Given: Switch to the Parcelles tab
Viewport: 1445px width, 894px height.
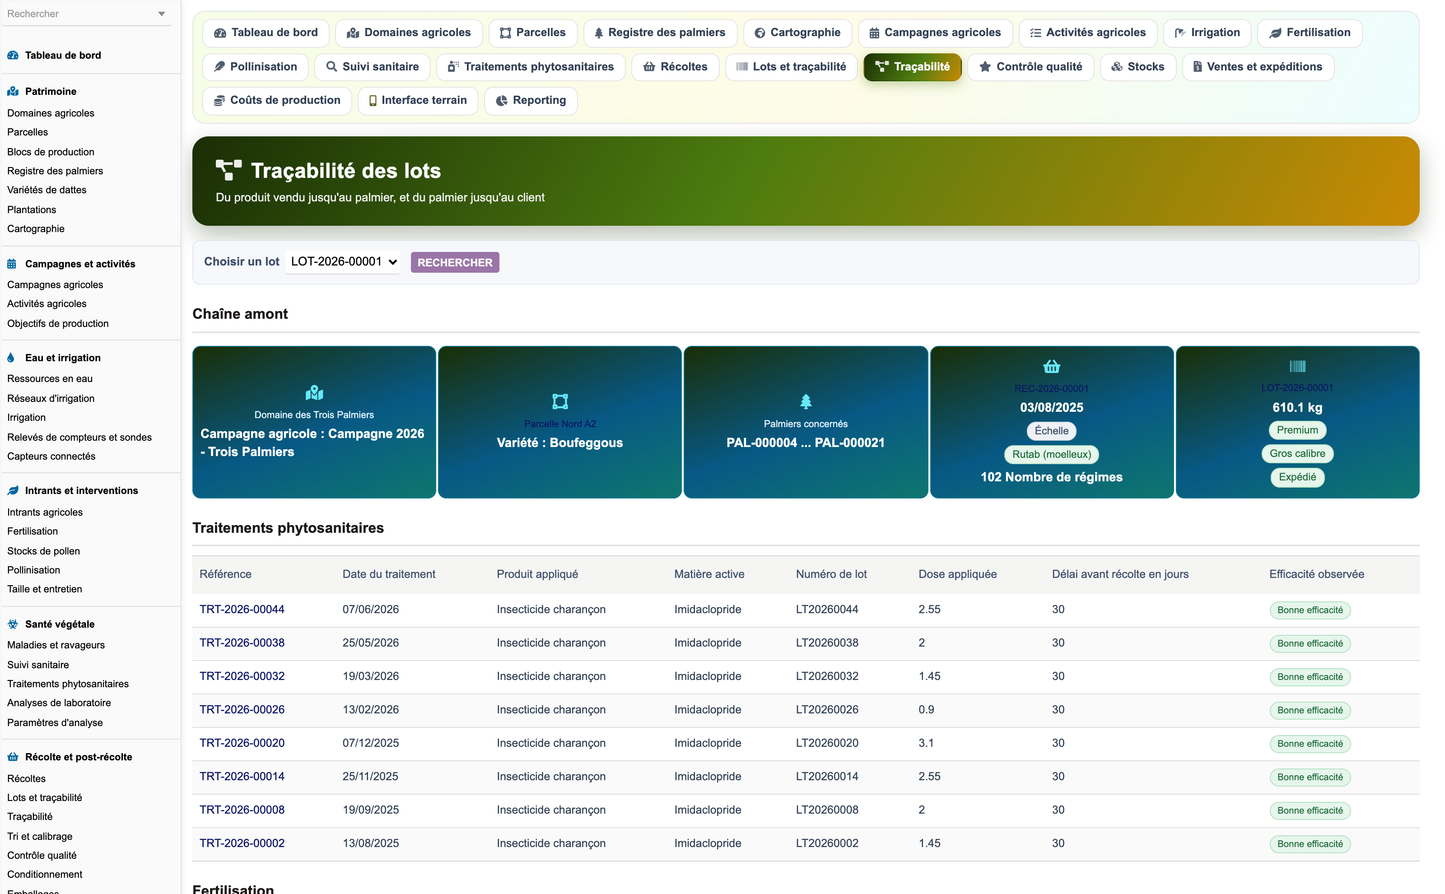Looking at the screenshot, I should pyautogui.click(x=533, y=33).
